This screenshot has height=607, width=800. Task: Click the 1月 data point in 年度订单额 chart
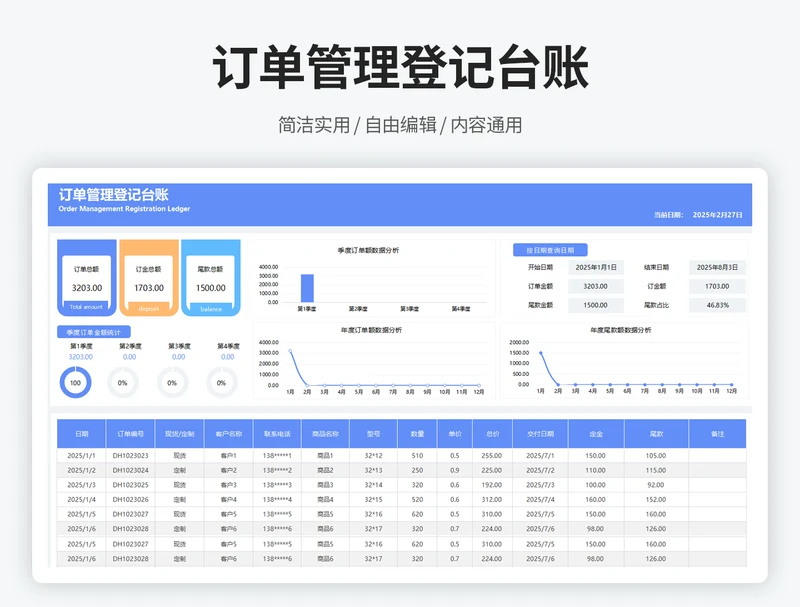(x=290, y=351)
